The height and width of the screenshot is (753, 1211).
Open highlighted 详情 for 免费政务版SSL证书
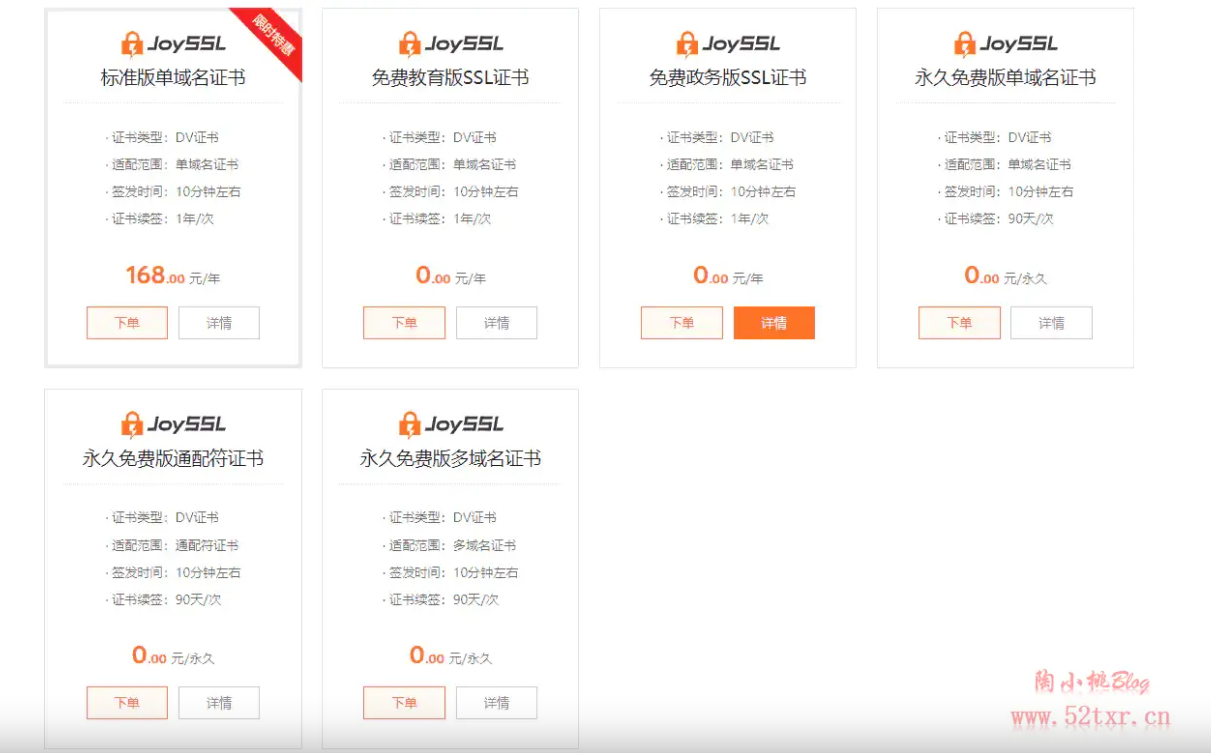(x=774, y=323)
